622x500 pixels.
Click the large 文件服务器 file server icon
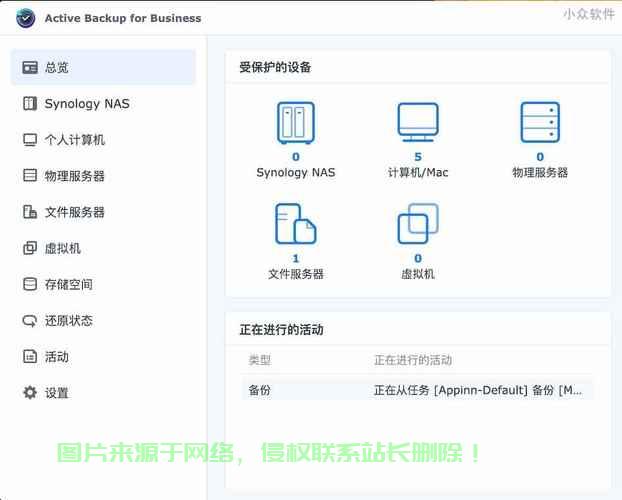[x=296, y=224]
